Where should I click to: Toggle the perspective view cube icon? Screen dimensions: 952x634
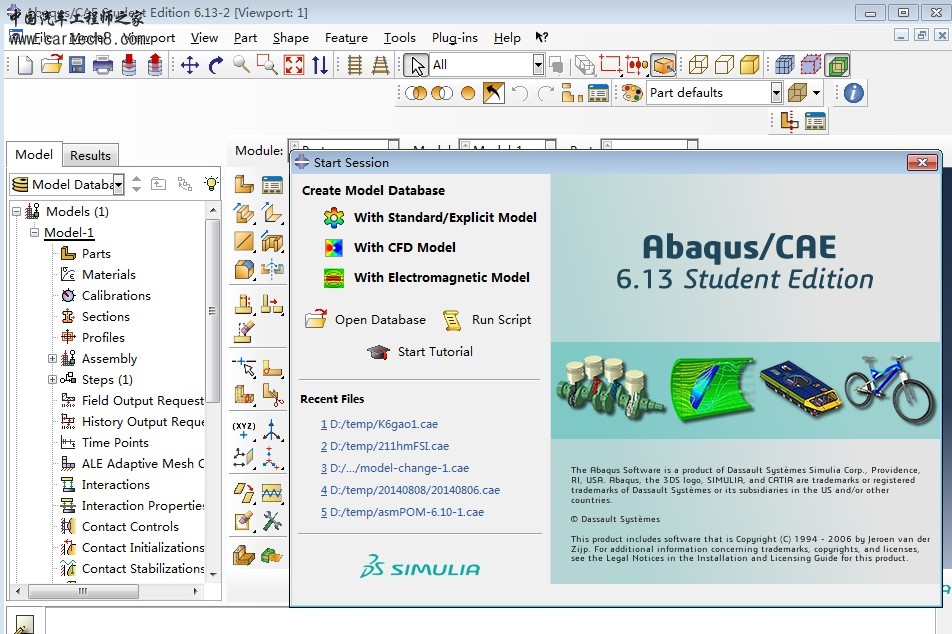[664, 65]
